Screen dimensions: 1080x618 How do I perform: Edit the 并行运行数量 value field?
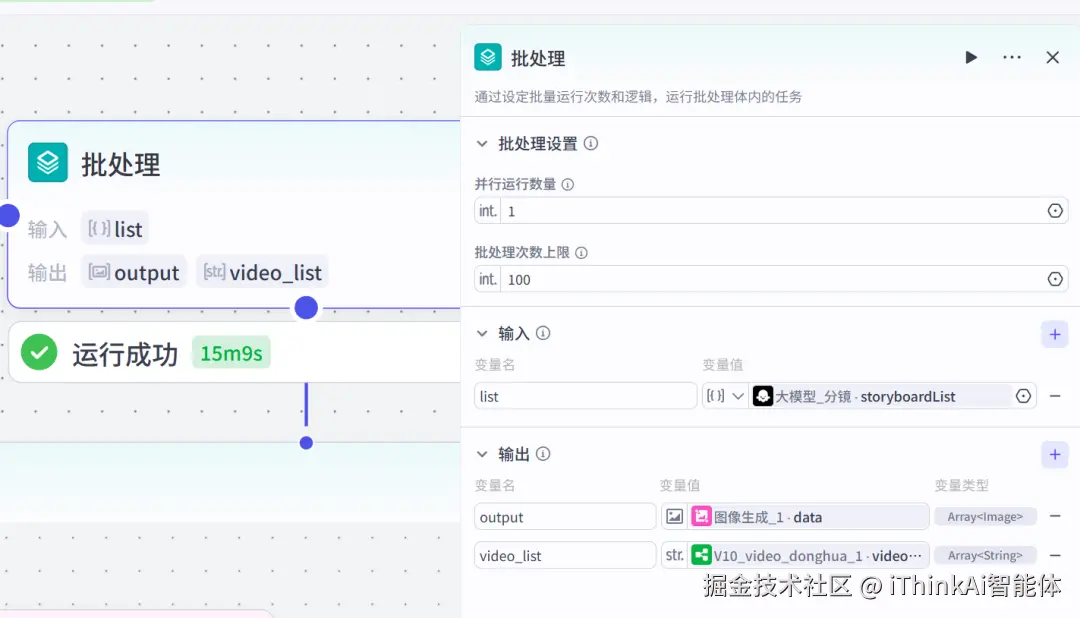(x=771, y=211)
